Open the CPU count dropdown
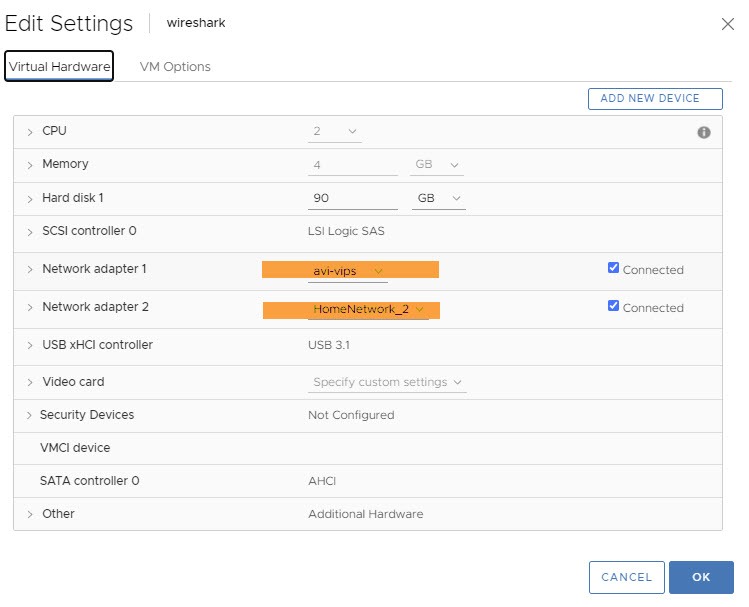The image size is (749, 607). coord(334,131)
